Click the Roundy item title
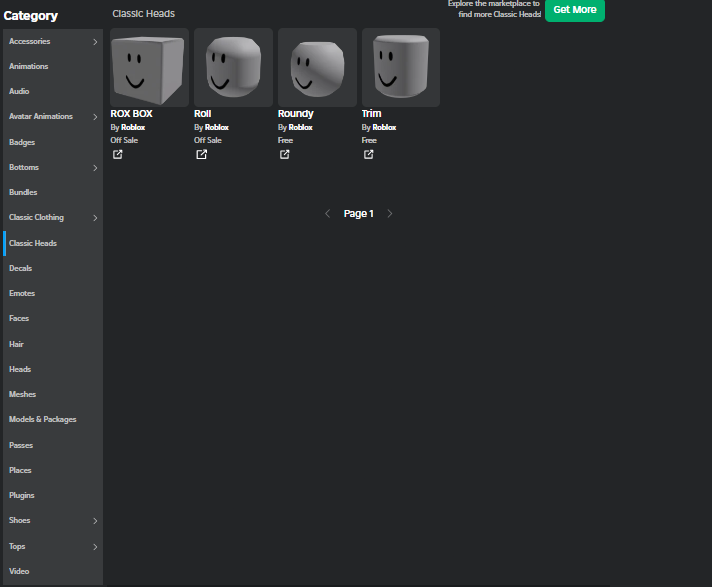The width and height of the screenshot is (712, 587). (x=296, y=113)
